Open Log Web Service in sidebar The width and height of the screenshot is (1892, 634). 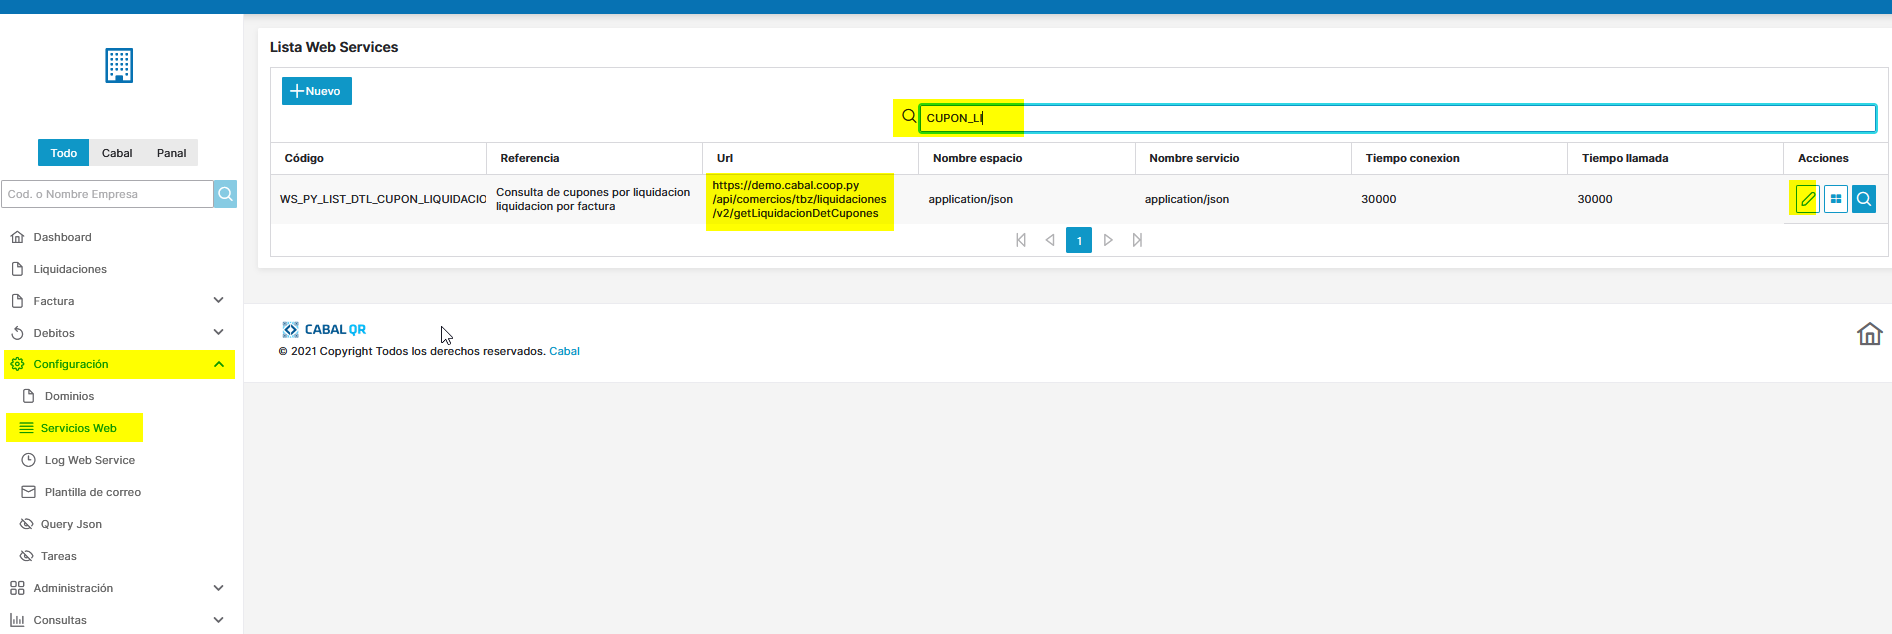89,460
